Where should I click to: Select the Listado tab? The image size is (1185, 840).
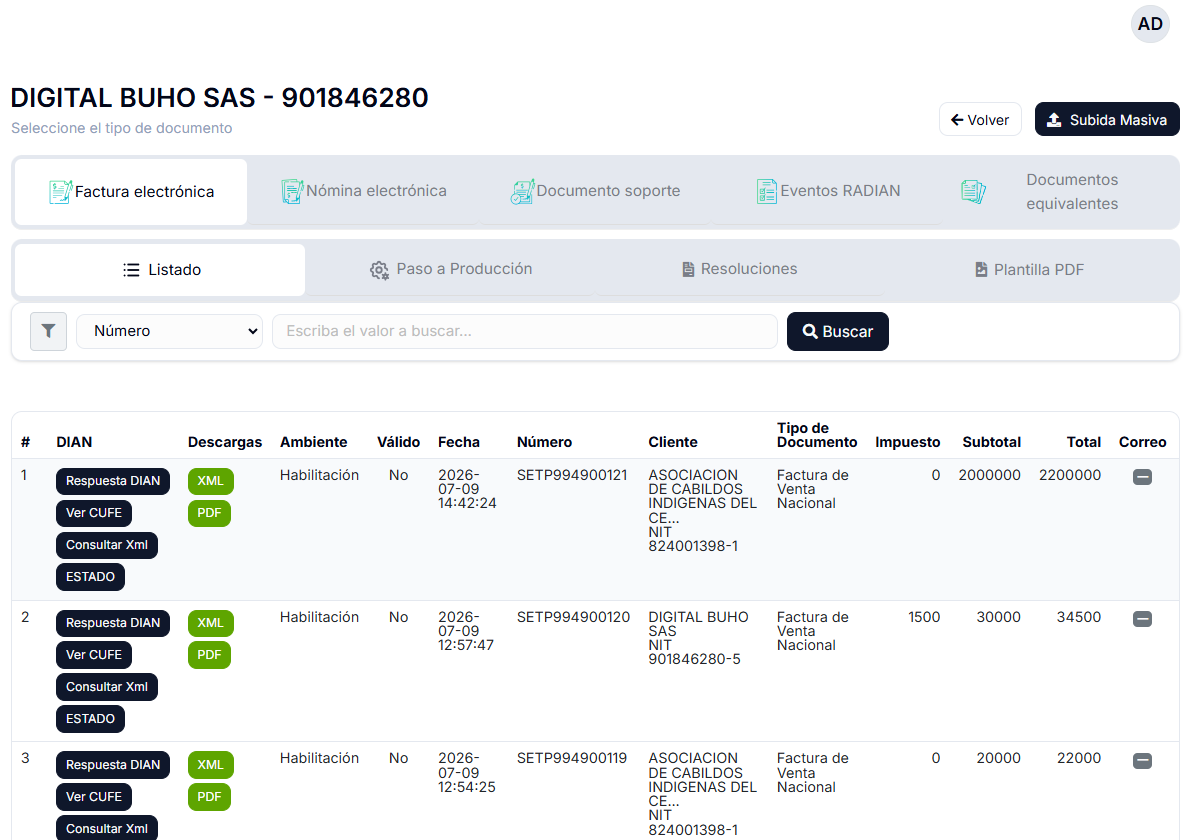tap(160, 270)
